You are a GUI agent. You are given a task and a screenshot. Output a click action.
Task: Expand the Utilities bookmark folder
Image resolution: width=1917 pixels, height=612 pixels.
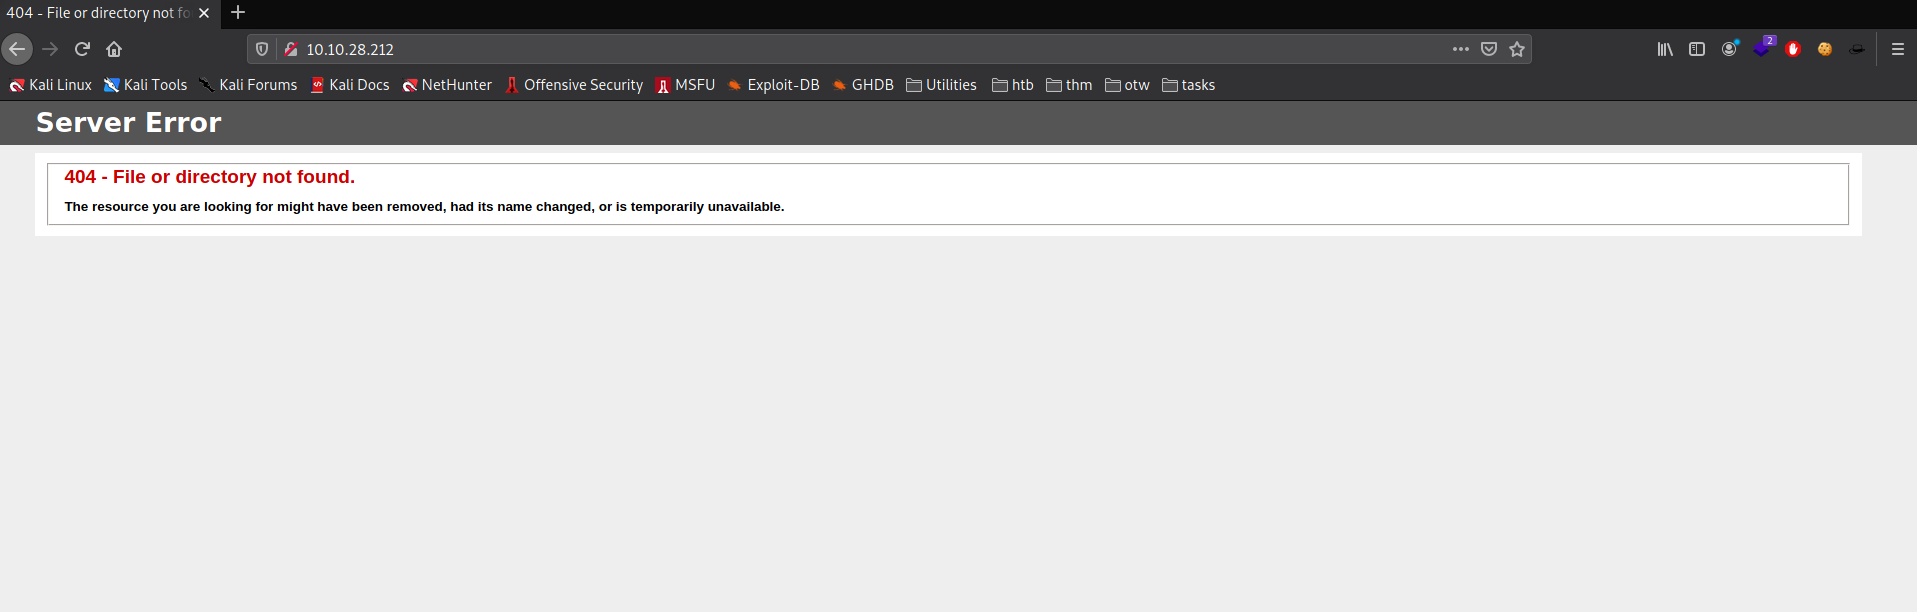tap(941, 85)
